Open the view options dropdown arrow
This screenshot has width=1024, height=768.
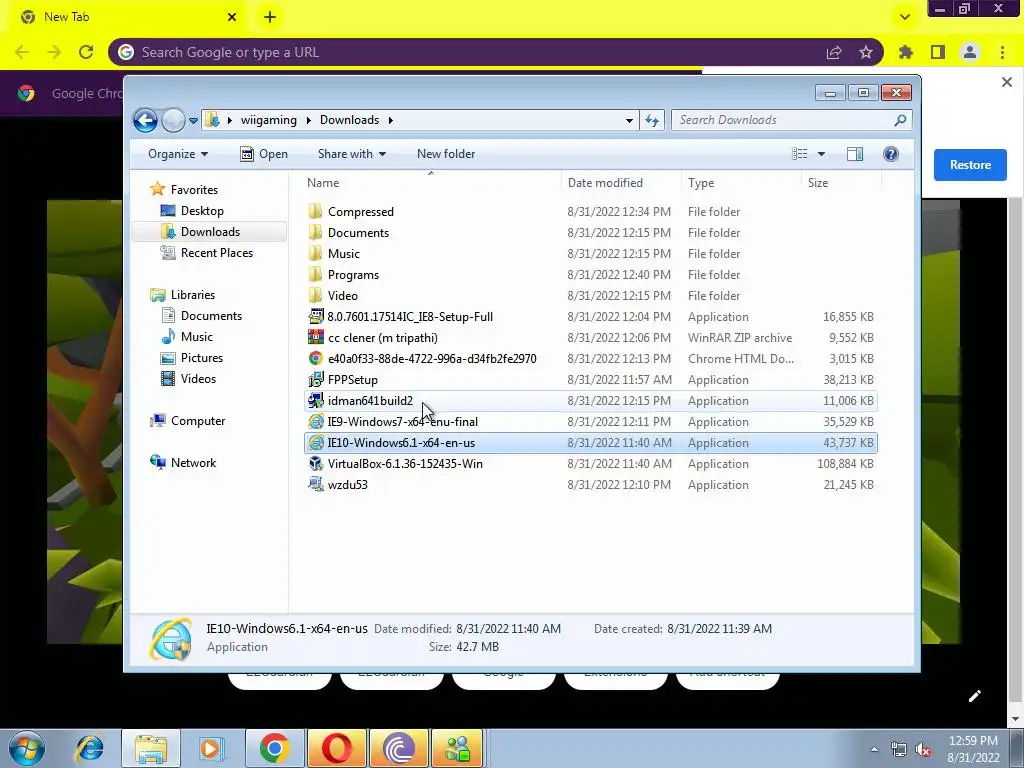tap(822, 154)
